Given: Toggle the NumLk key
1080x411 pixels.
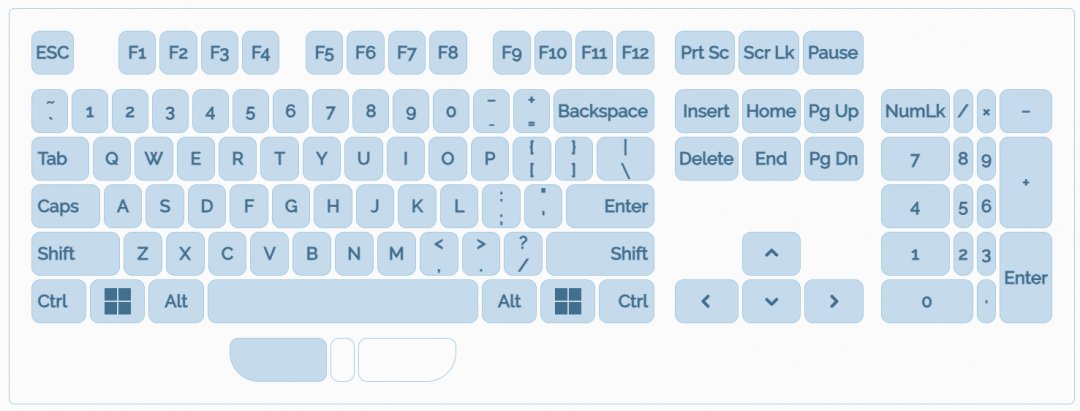Looking at the screenshot, I should (x=914, y=111).
